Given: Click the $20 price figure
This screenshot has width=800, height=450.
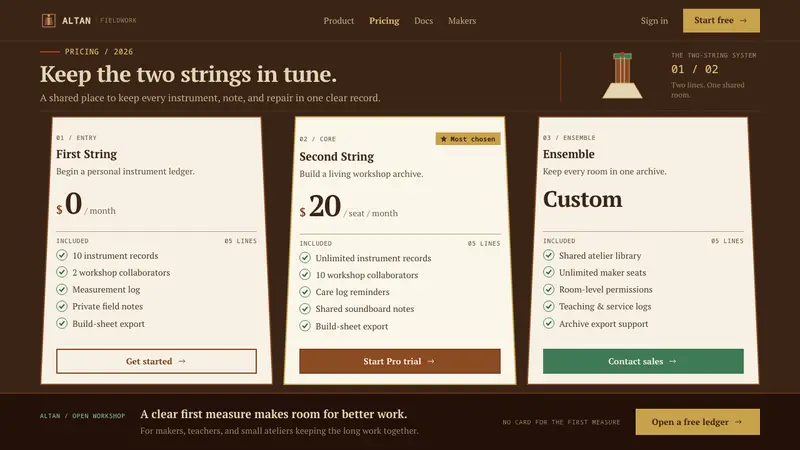Looking at the screenshot, I should click(320, 206).
